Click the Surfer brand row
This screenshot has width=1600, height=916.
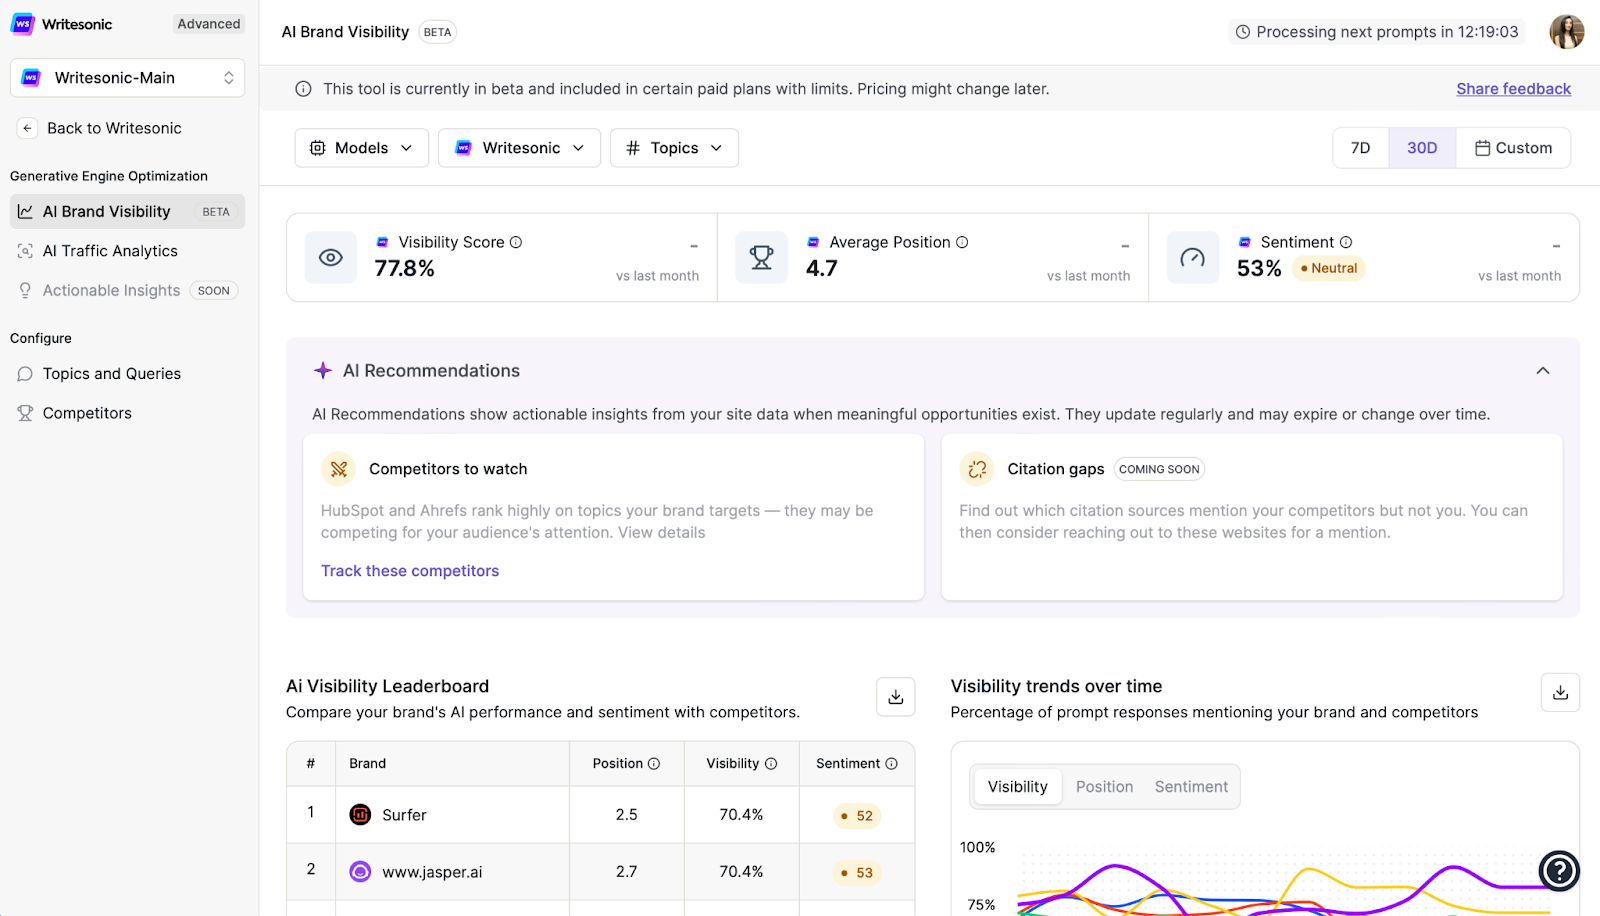[600, 815]
